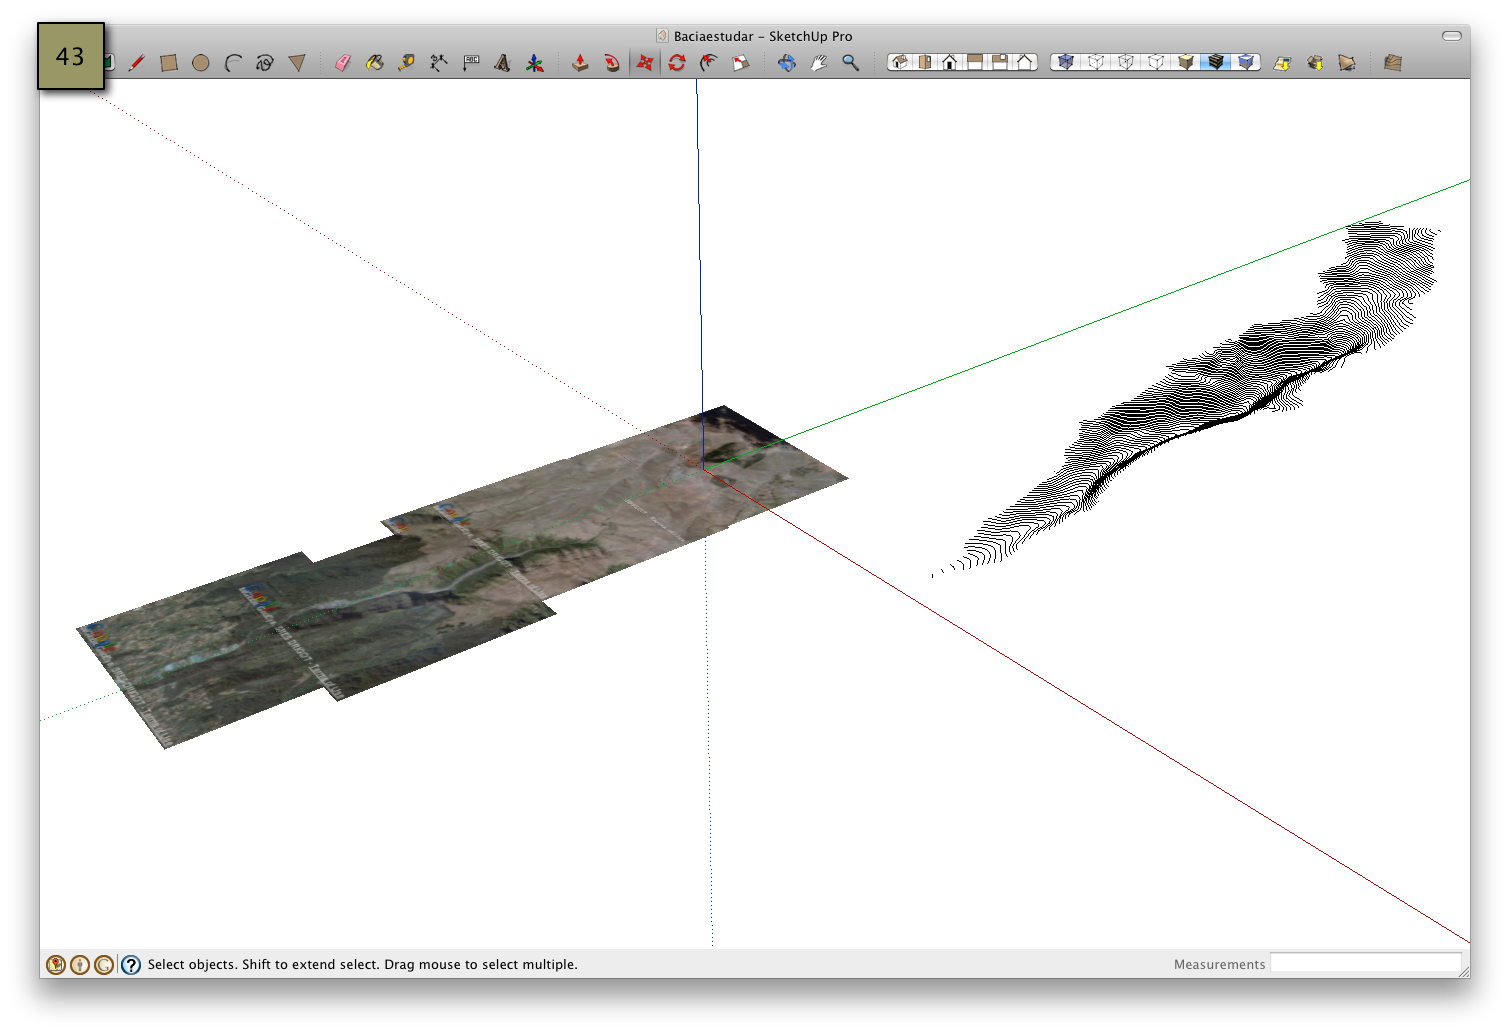Image resolution: width=1510 pixels, height=1033 pixels.
Task: Pick the Arc tool
Action: point(231,62)
